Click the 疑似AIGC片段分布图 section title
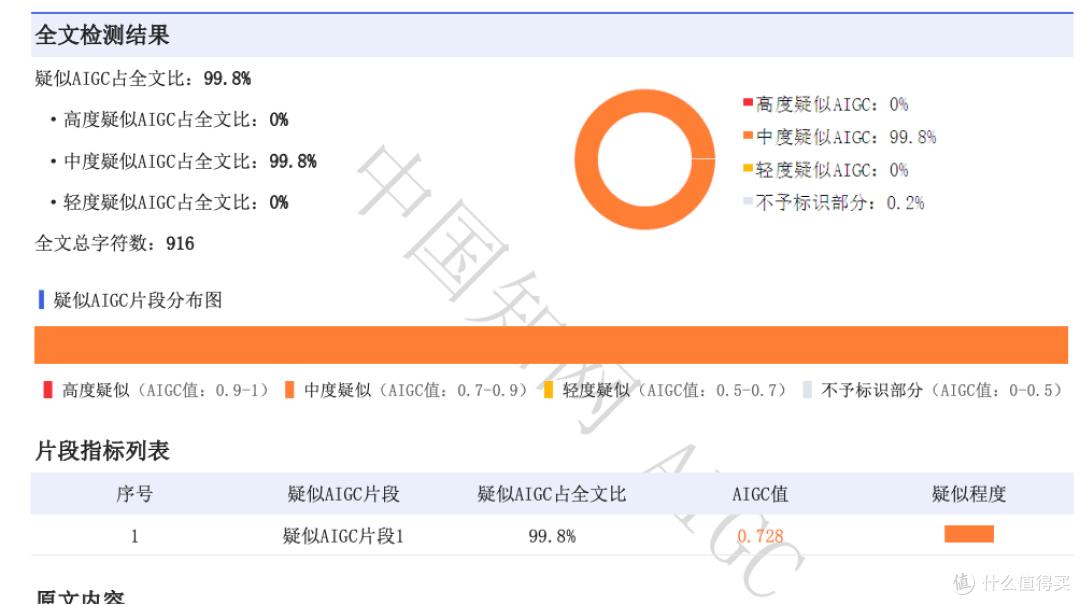The width and height of the screenshot is (1080, 605). [137, 300]
